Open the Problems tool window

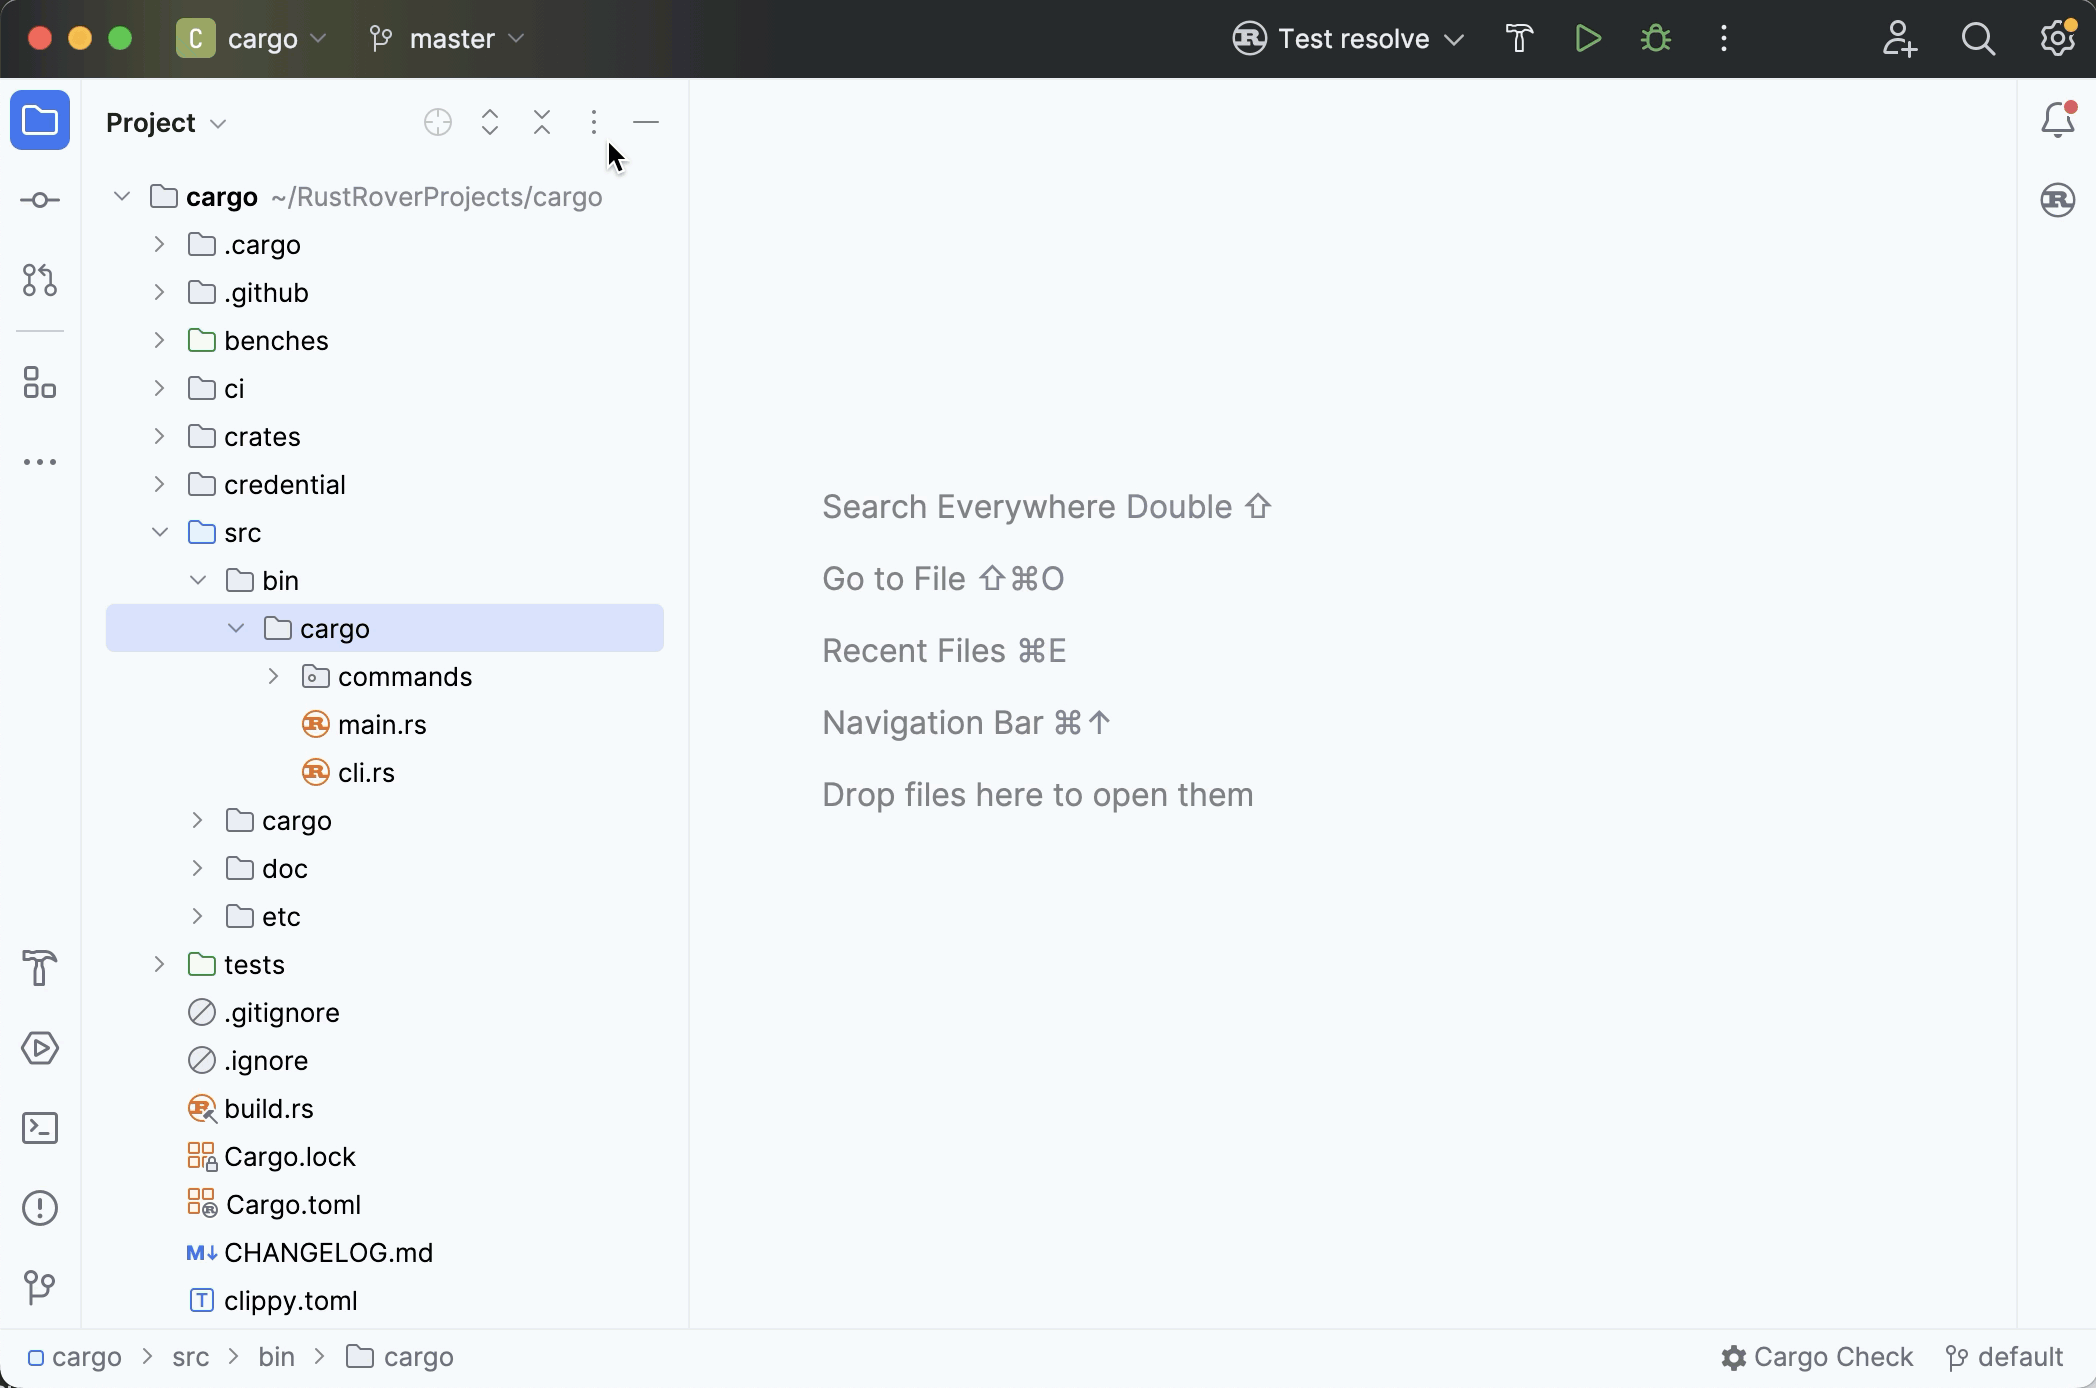click(40, 1208)
